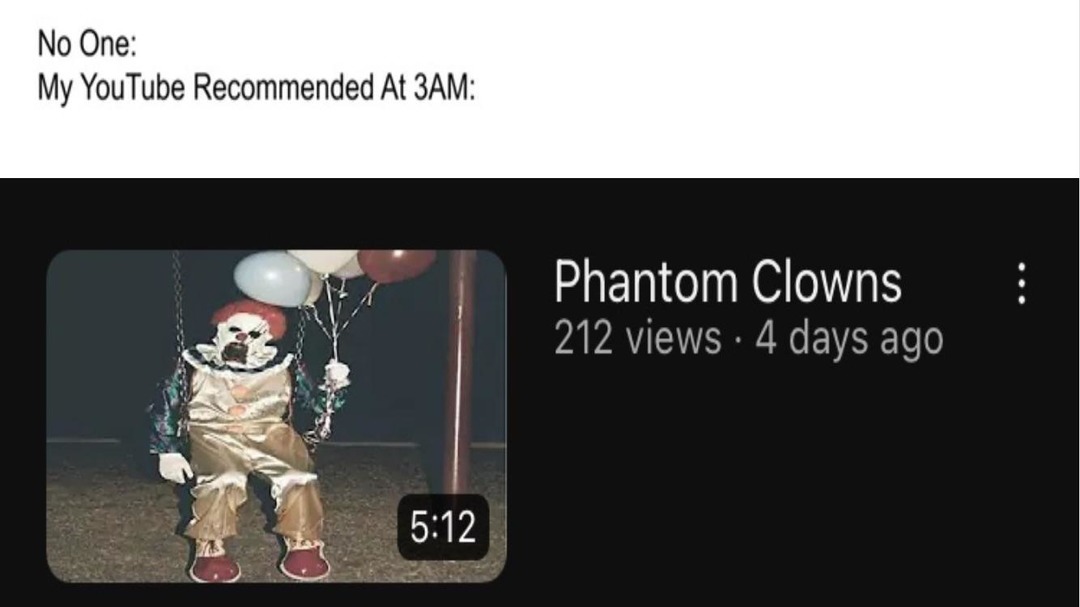Screen dimensions: 1080x607
Task: Click the 212 views text
Action: [x=638, y=338]
